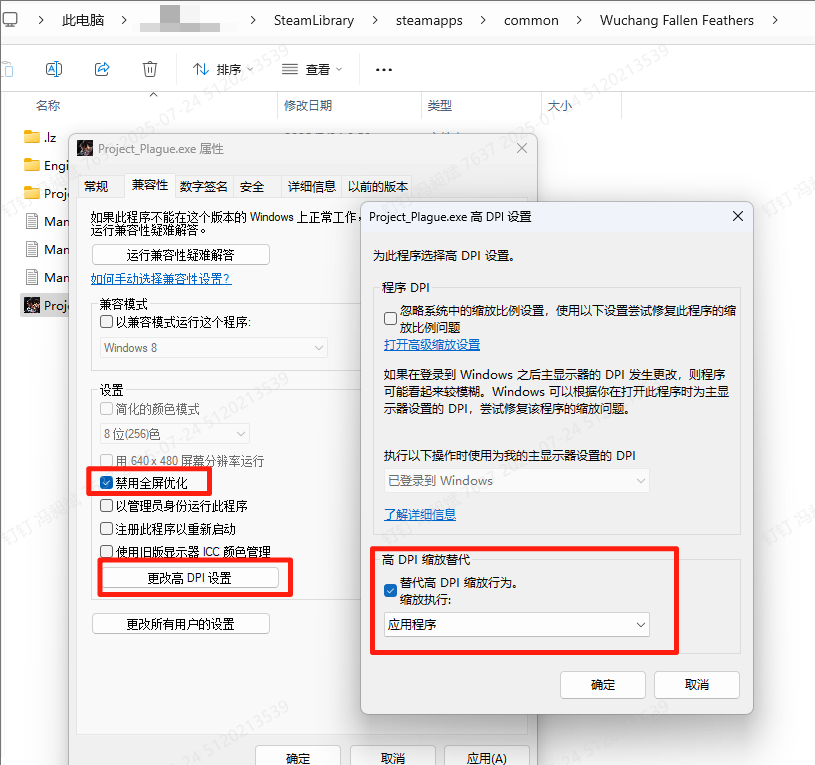The width and height of the screenshot is (815, 765).
Task: Close the Project_Plague.exe 属性 window
Action: (522, 148)
